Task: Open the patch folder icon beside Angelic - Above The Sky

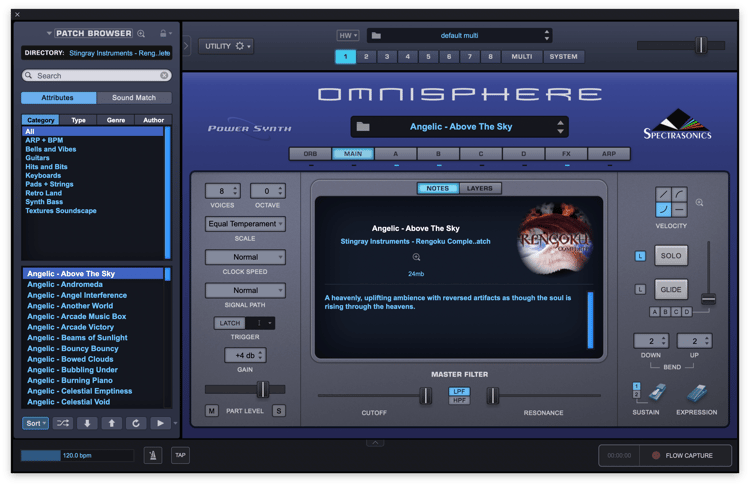Action: (363, 127)
